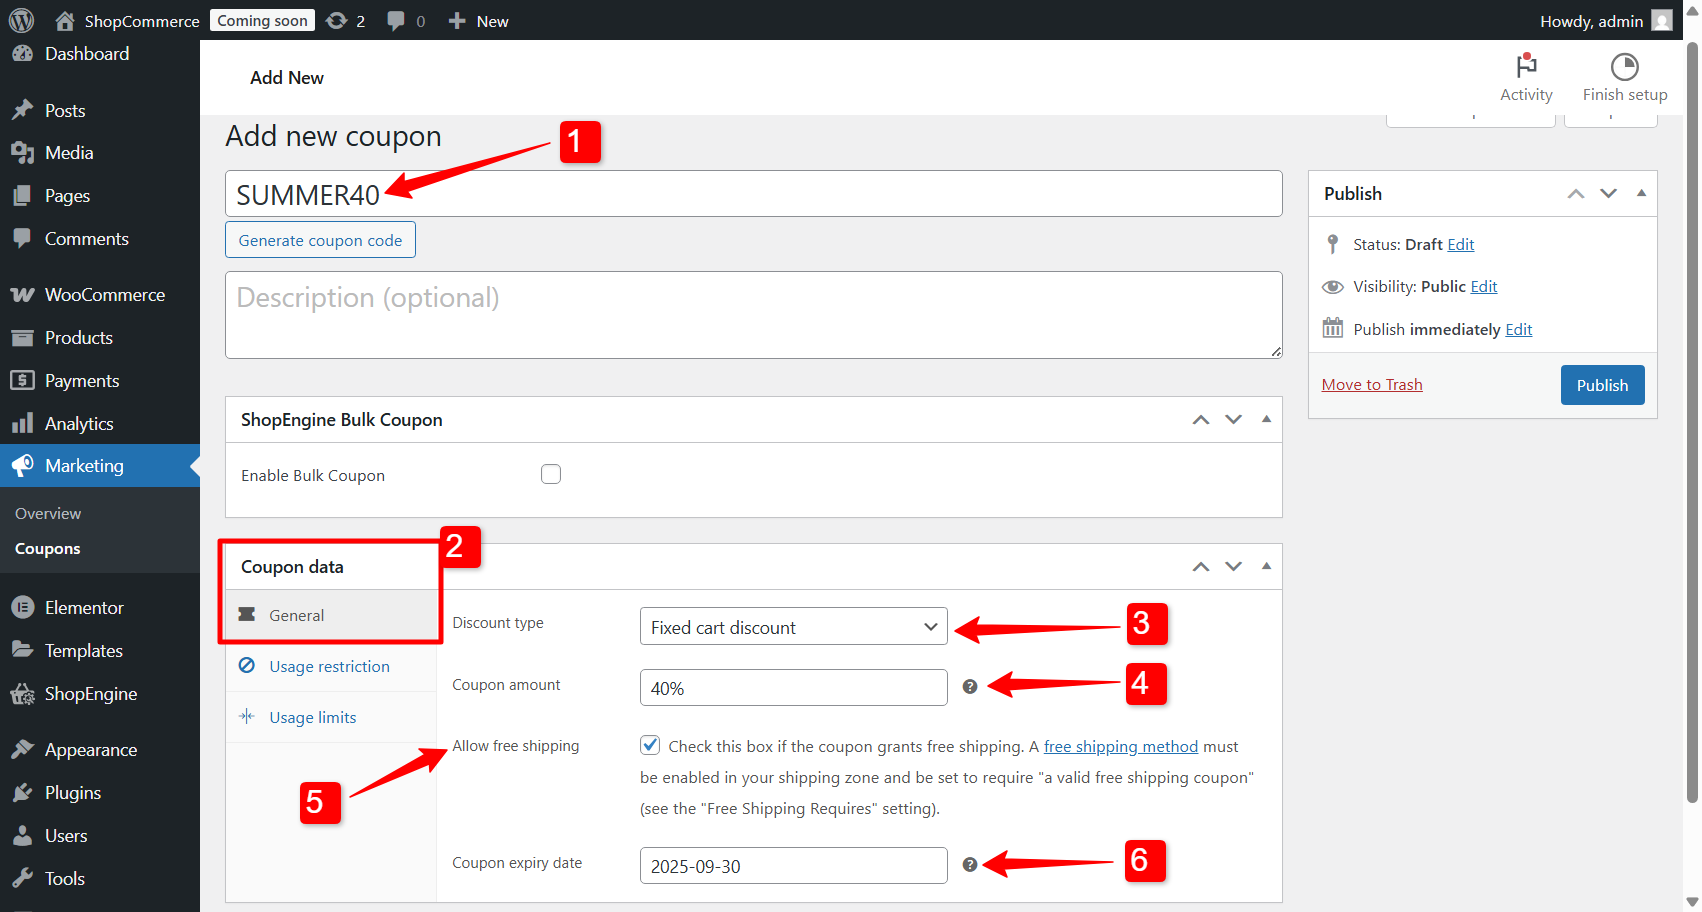Click the Pages icon in sidebar
This screenshot has width=1702, height=912.
click(22, 196)
